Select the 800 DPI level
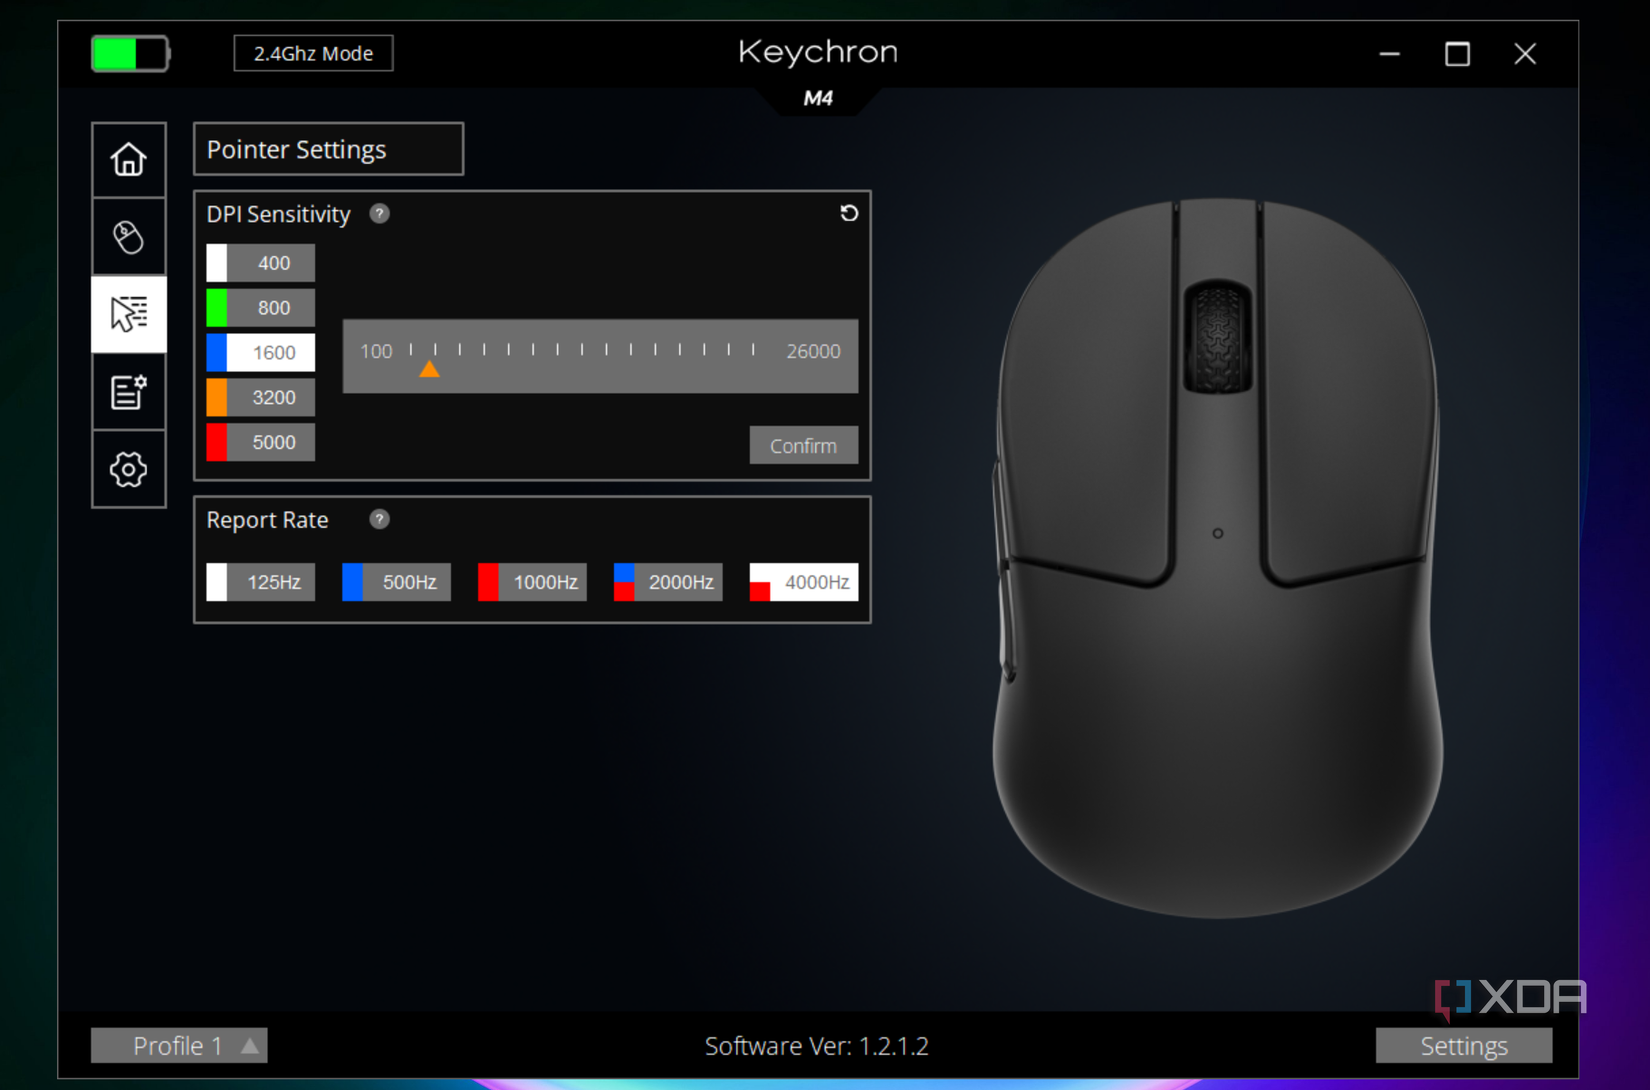1650x1090 pixels. 260,308
